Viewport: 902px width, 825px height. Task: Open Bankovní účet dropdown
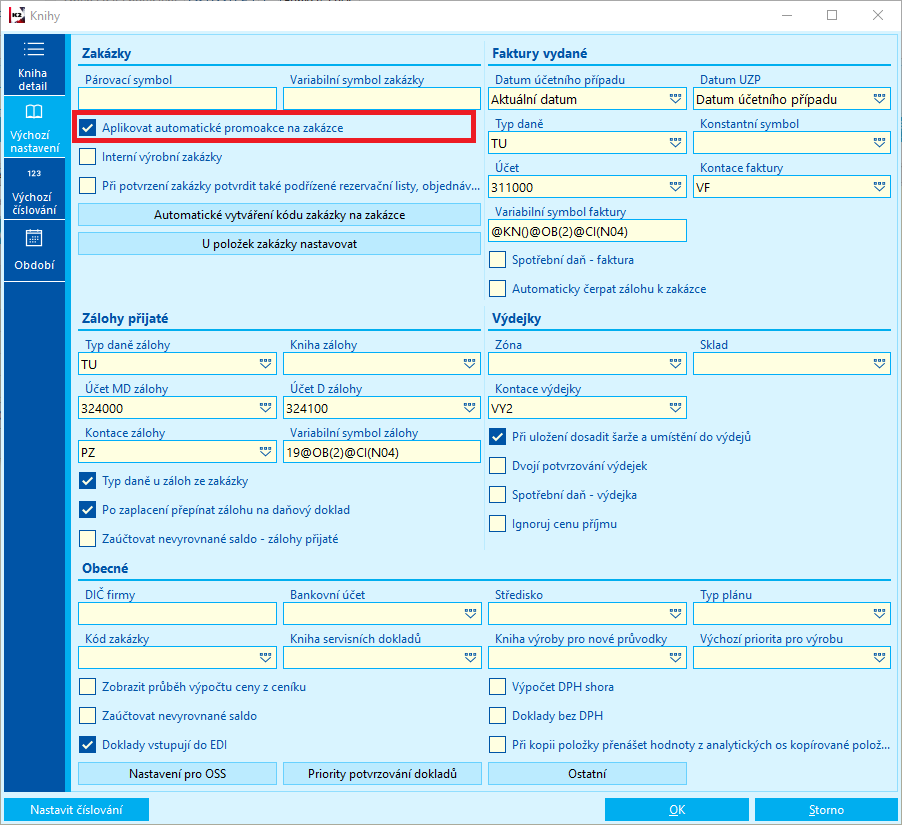470,614
